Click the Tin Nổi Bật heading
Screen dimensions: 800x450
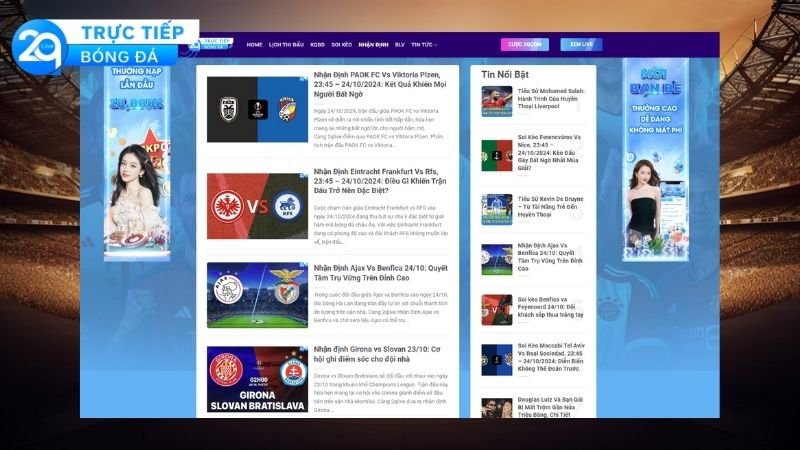coord(505,74)
